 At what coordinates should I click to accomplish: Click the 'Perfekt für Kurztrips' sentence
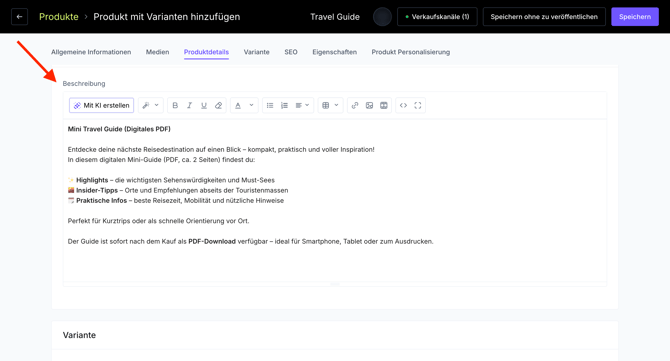tap(159, 221)
